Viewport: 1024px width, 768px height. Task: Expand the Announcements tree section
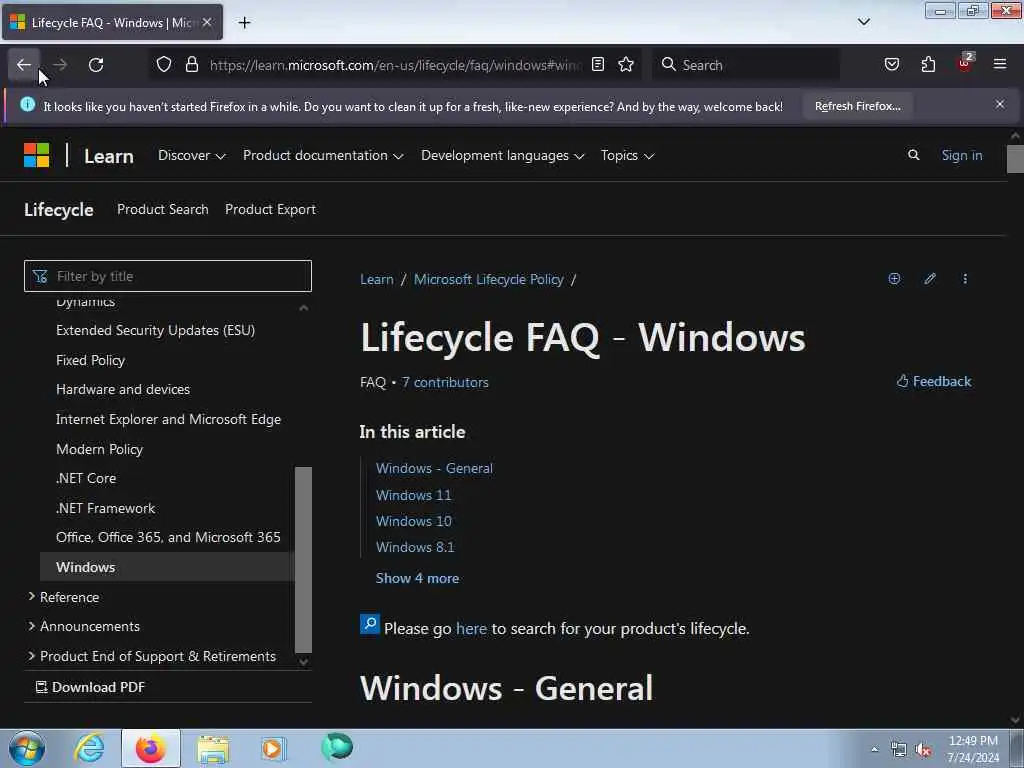click(x=84, y=626)
